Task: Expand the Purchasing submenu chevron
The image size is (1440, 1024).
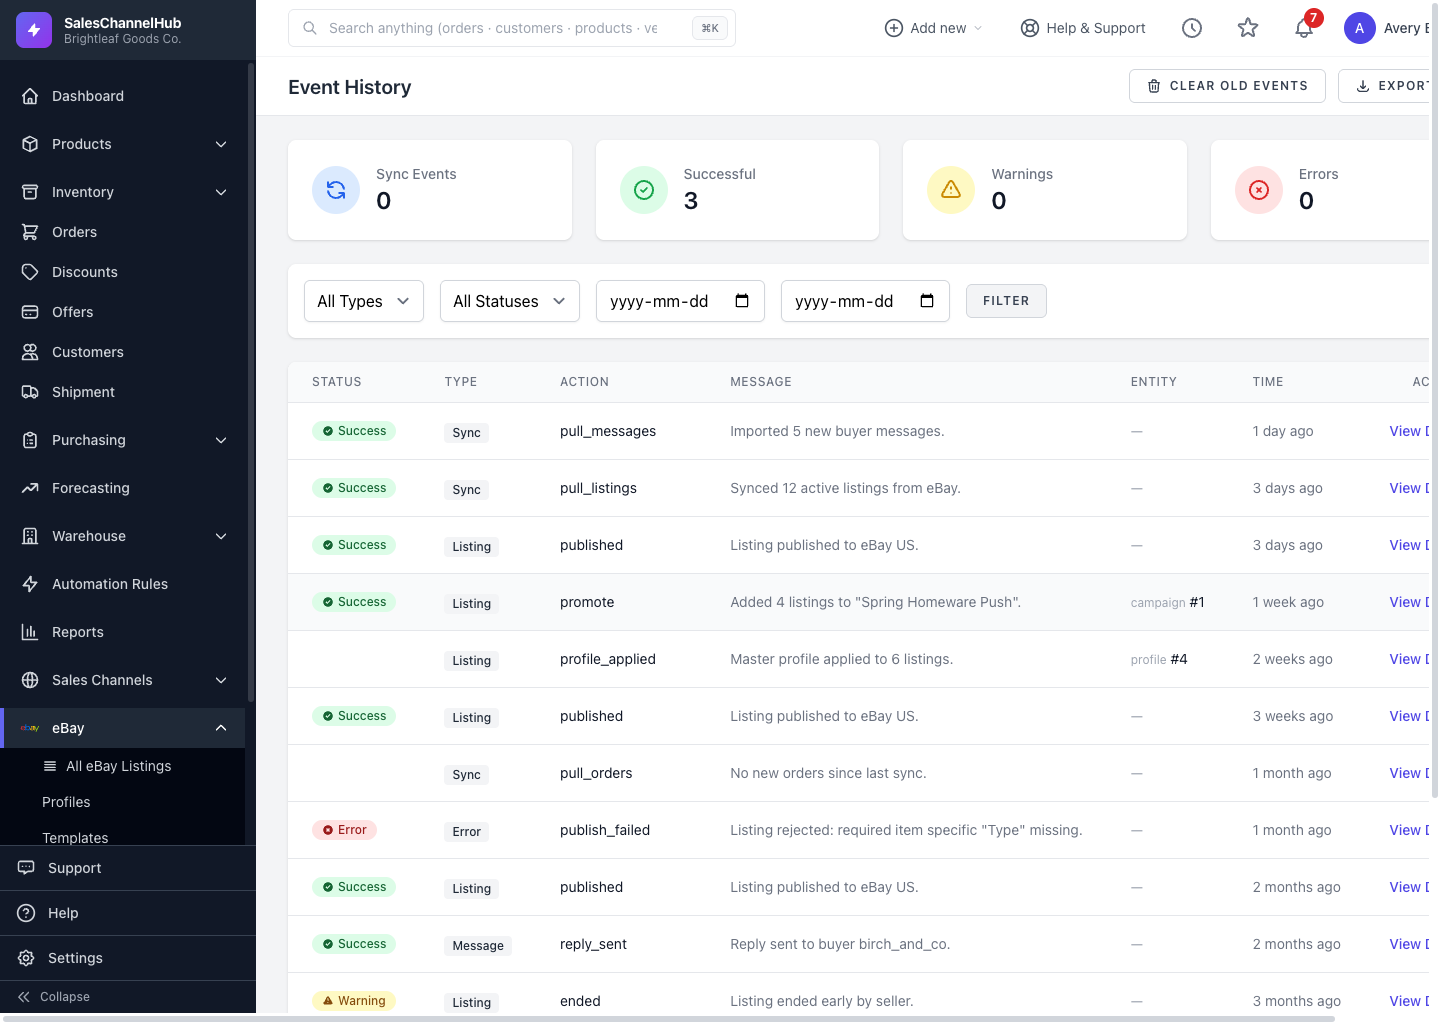Action: click(221, 440)
